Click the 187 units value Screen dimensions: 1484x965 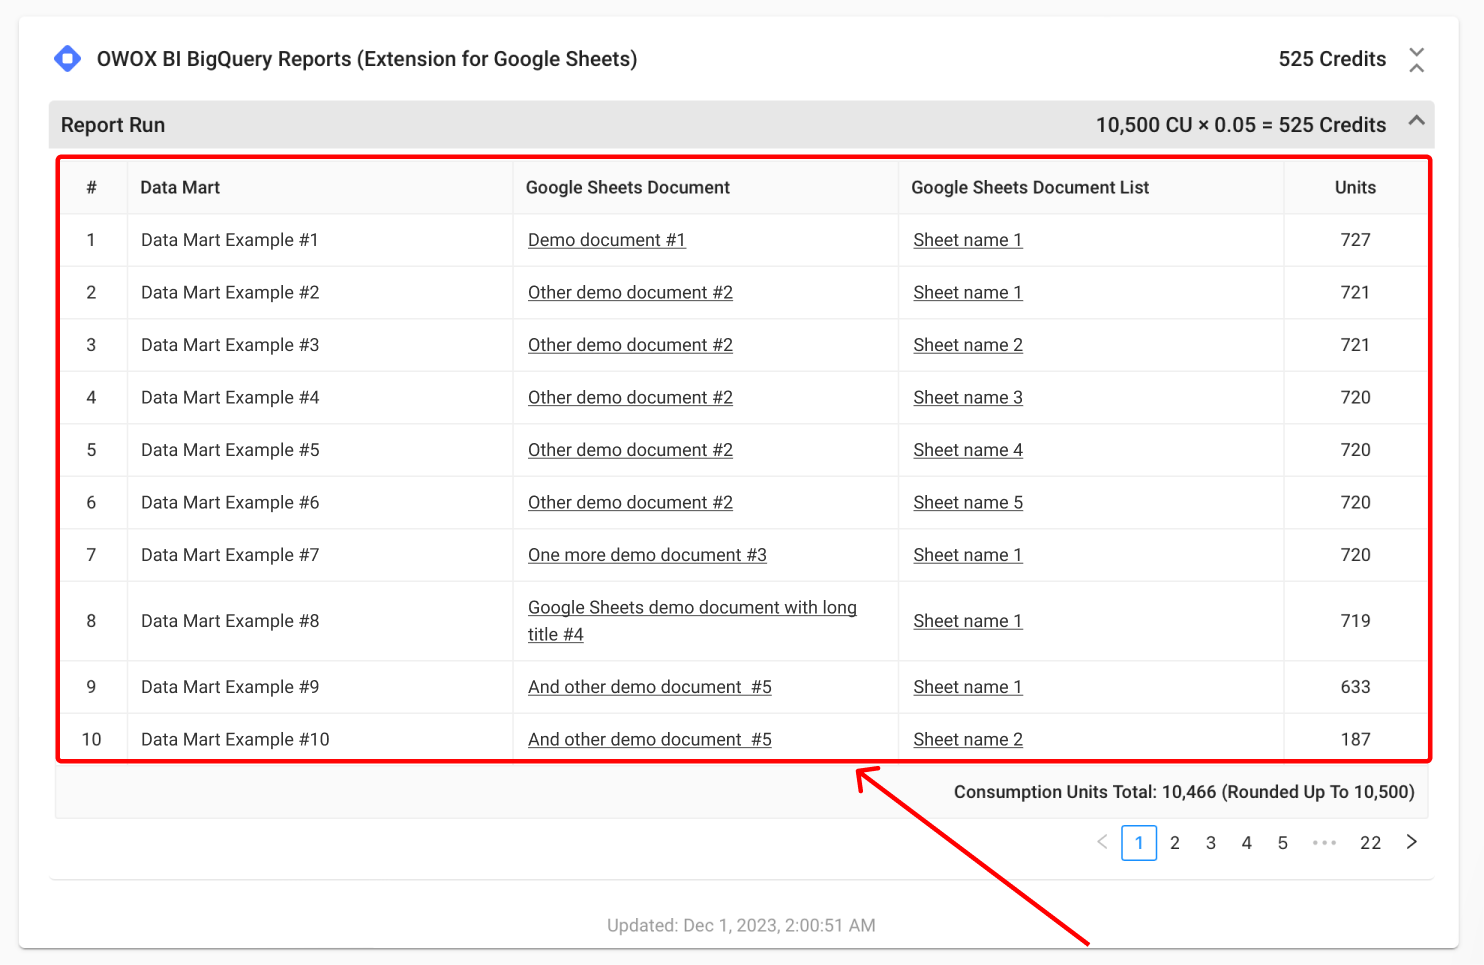click(1355, 740)
